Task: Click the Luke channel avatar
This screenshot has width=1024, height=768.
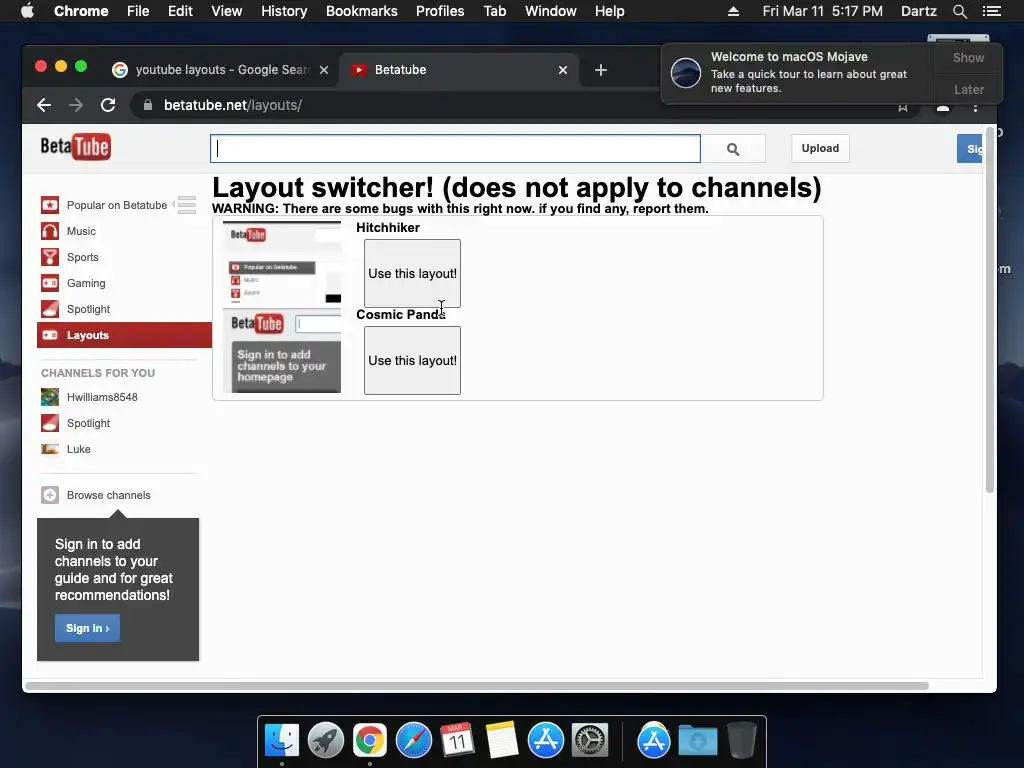Action: (50, 449)
